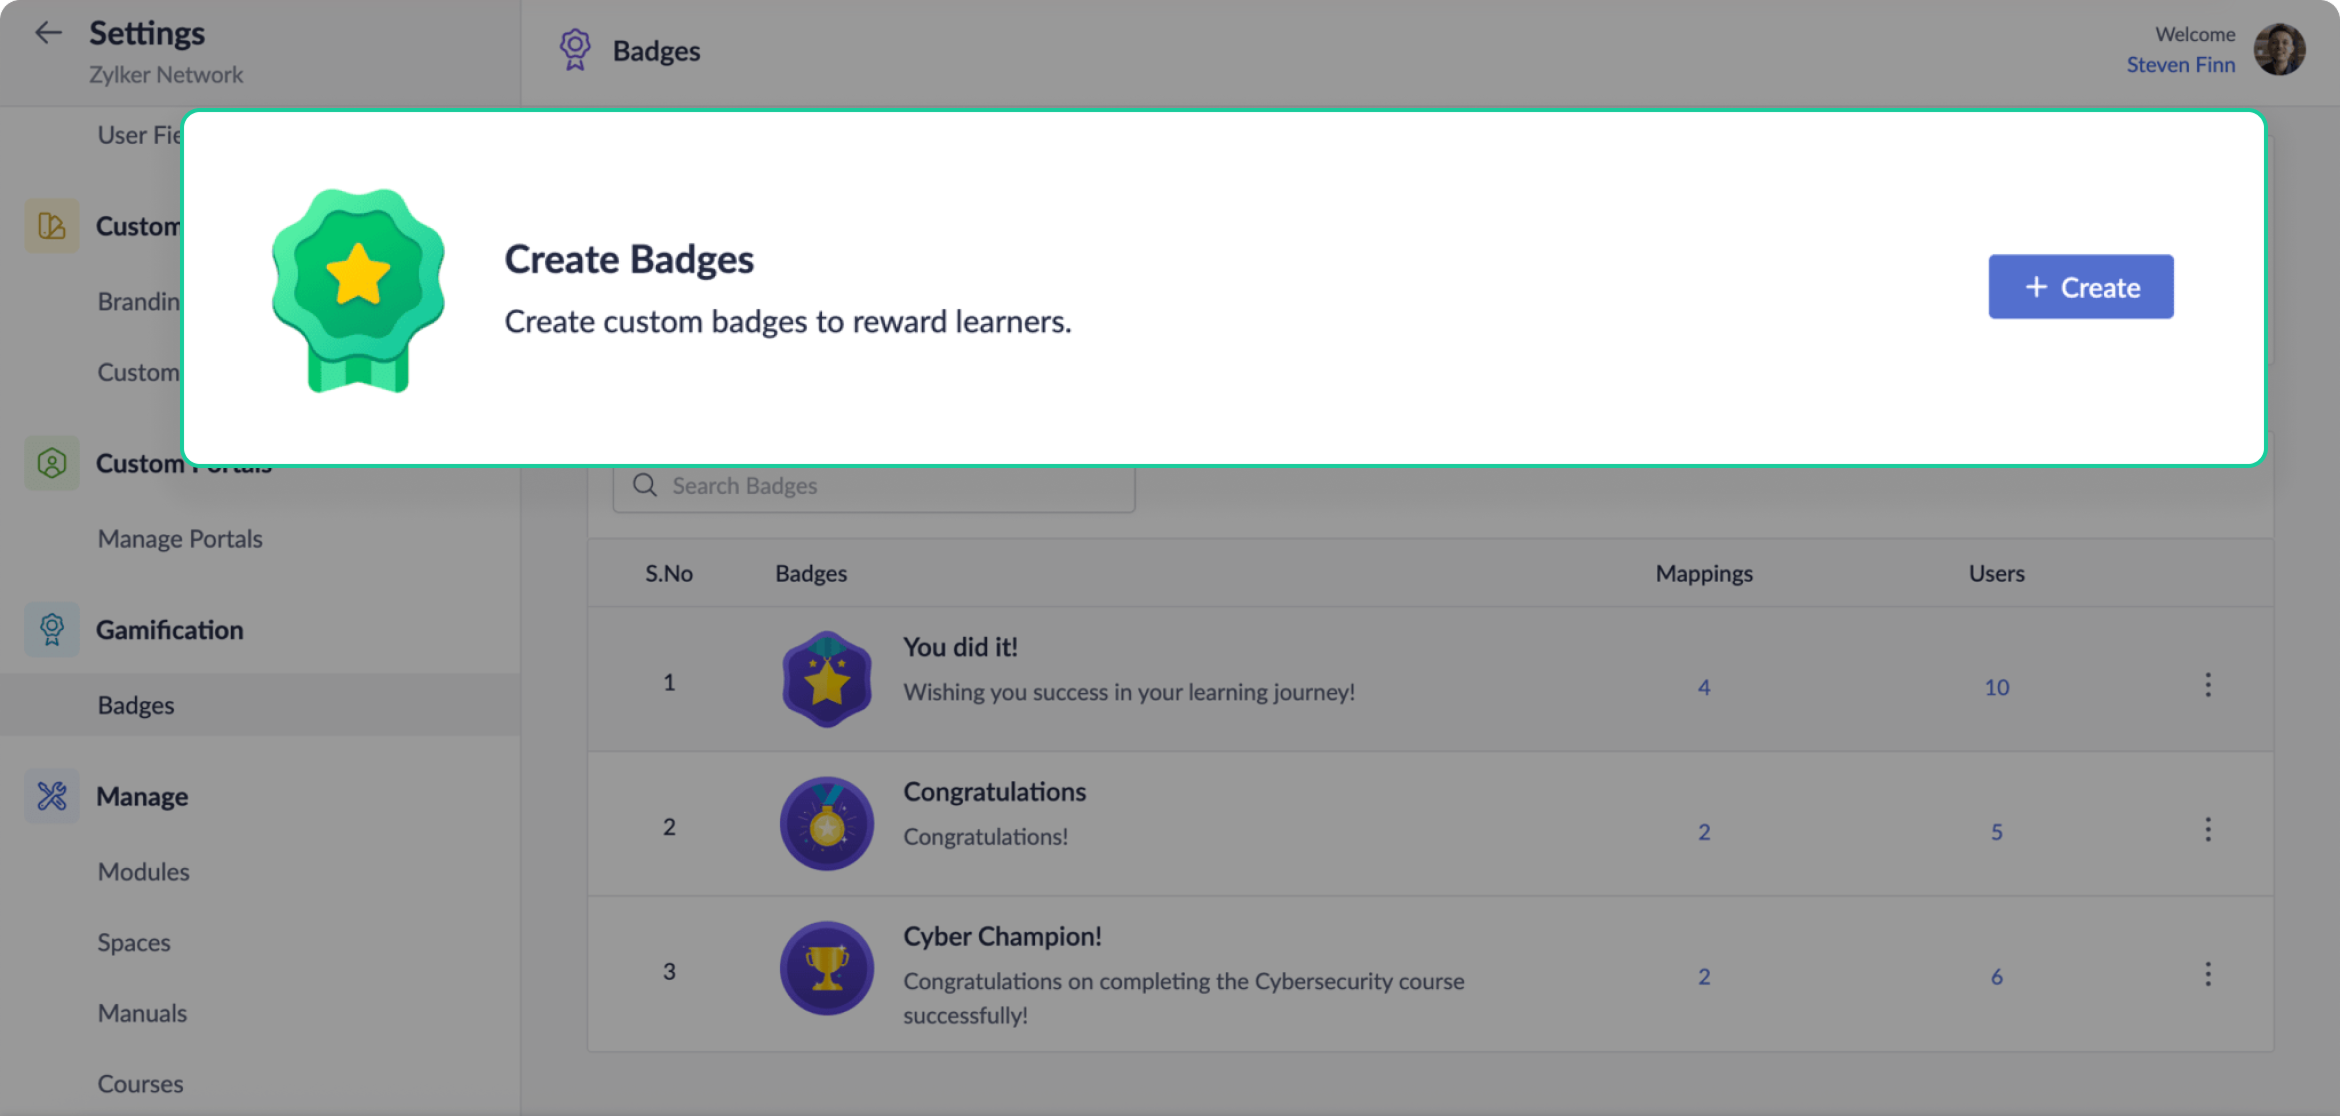2340x1116 pixels.
Task: Open the kebab menu for Cyber Champion!
Action: pyautogui.click(x=2208, y=972)
